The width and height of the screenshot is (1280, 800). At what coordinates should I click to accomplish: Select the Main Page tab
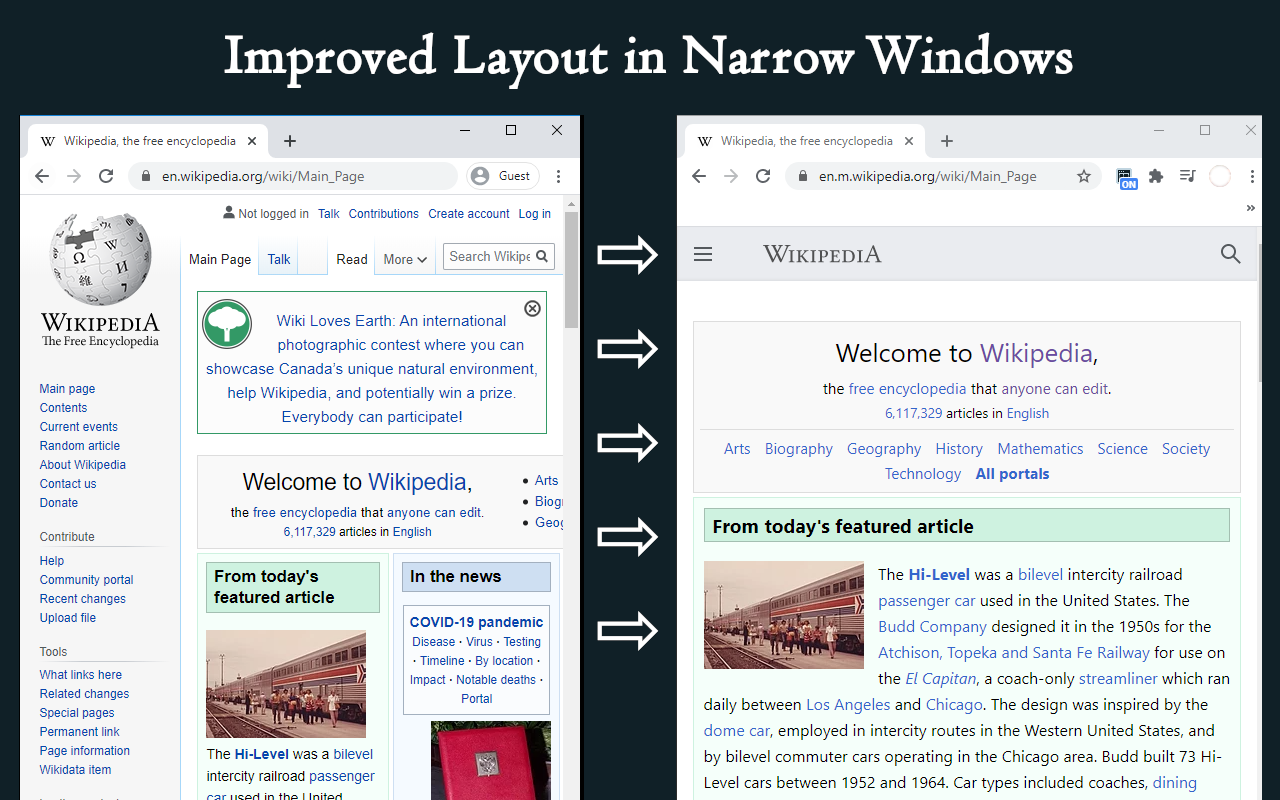click(x=220, y=258)
